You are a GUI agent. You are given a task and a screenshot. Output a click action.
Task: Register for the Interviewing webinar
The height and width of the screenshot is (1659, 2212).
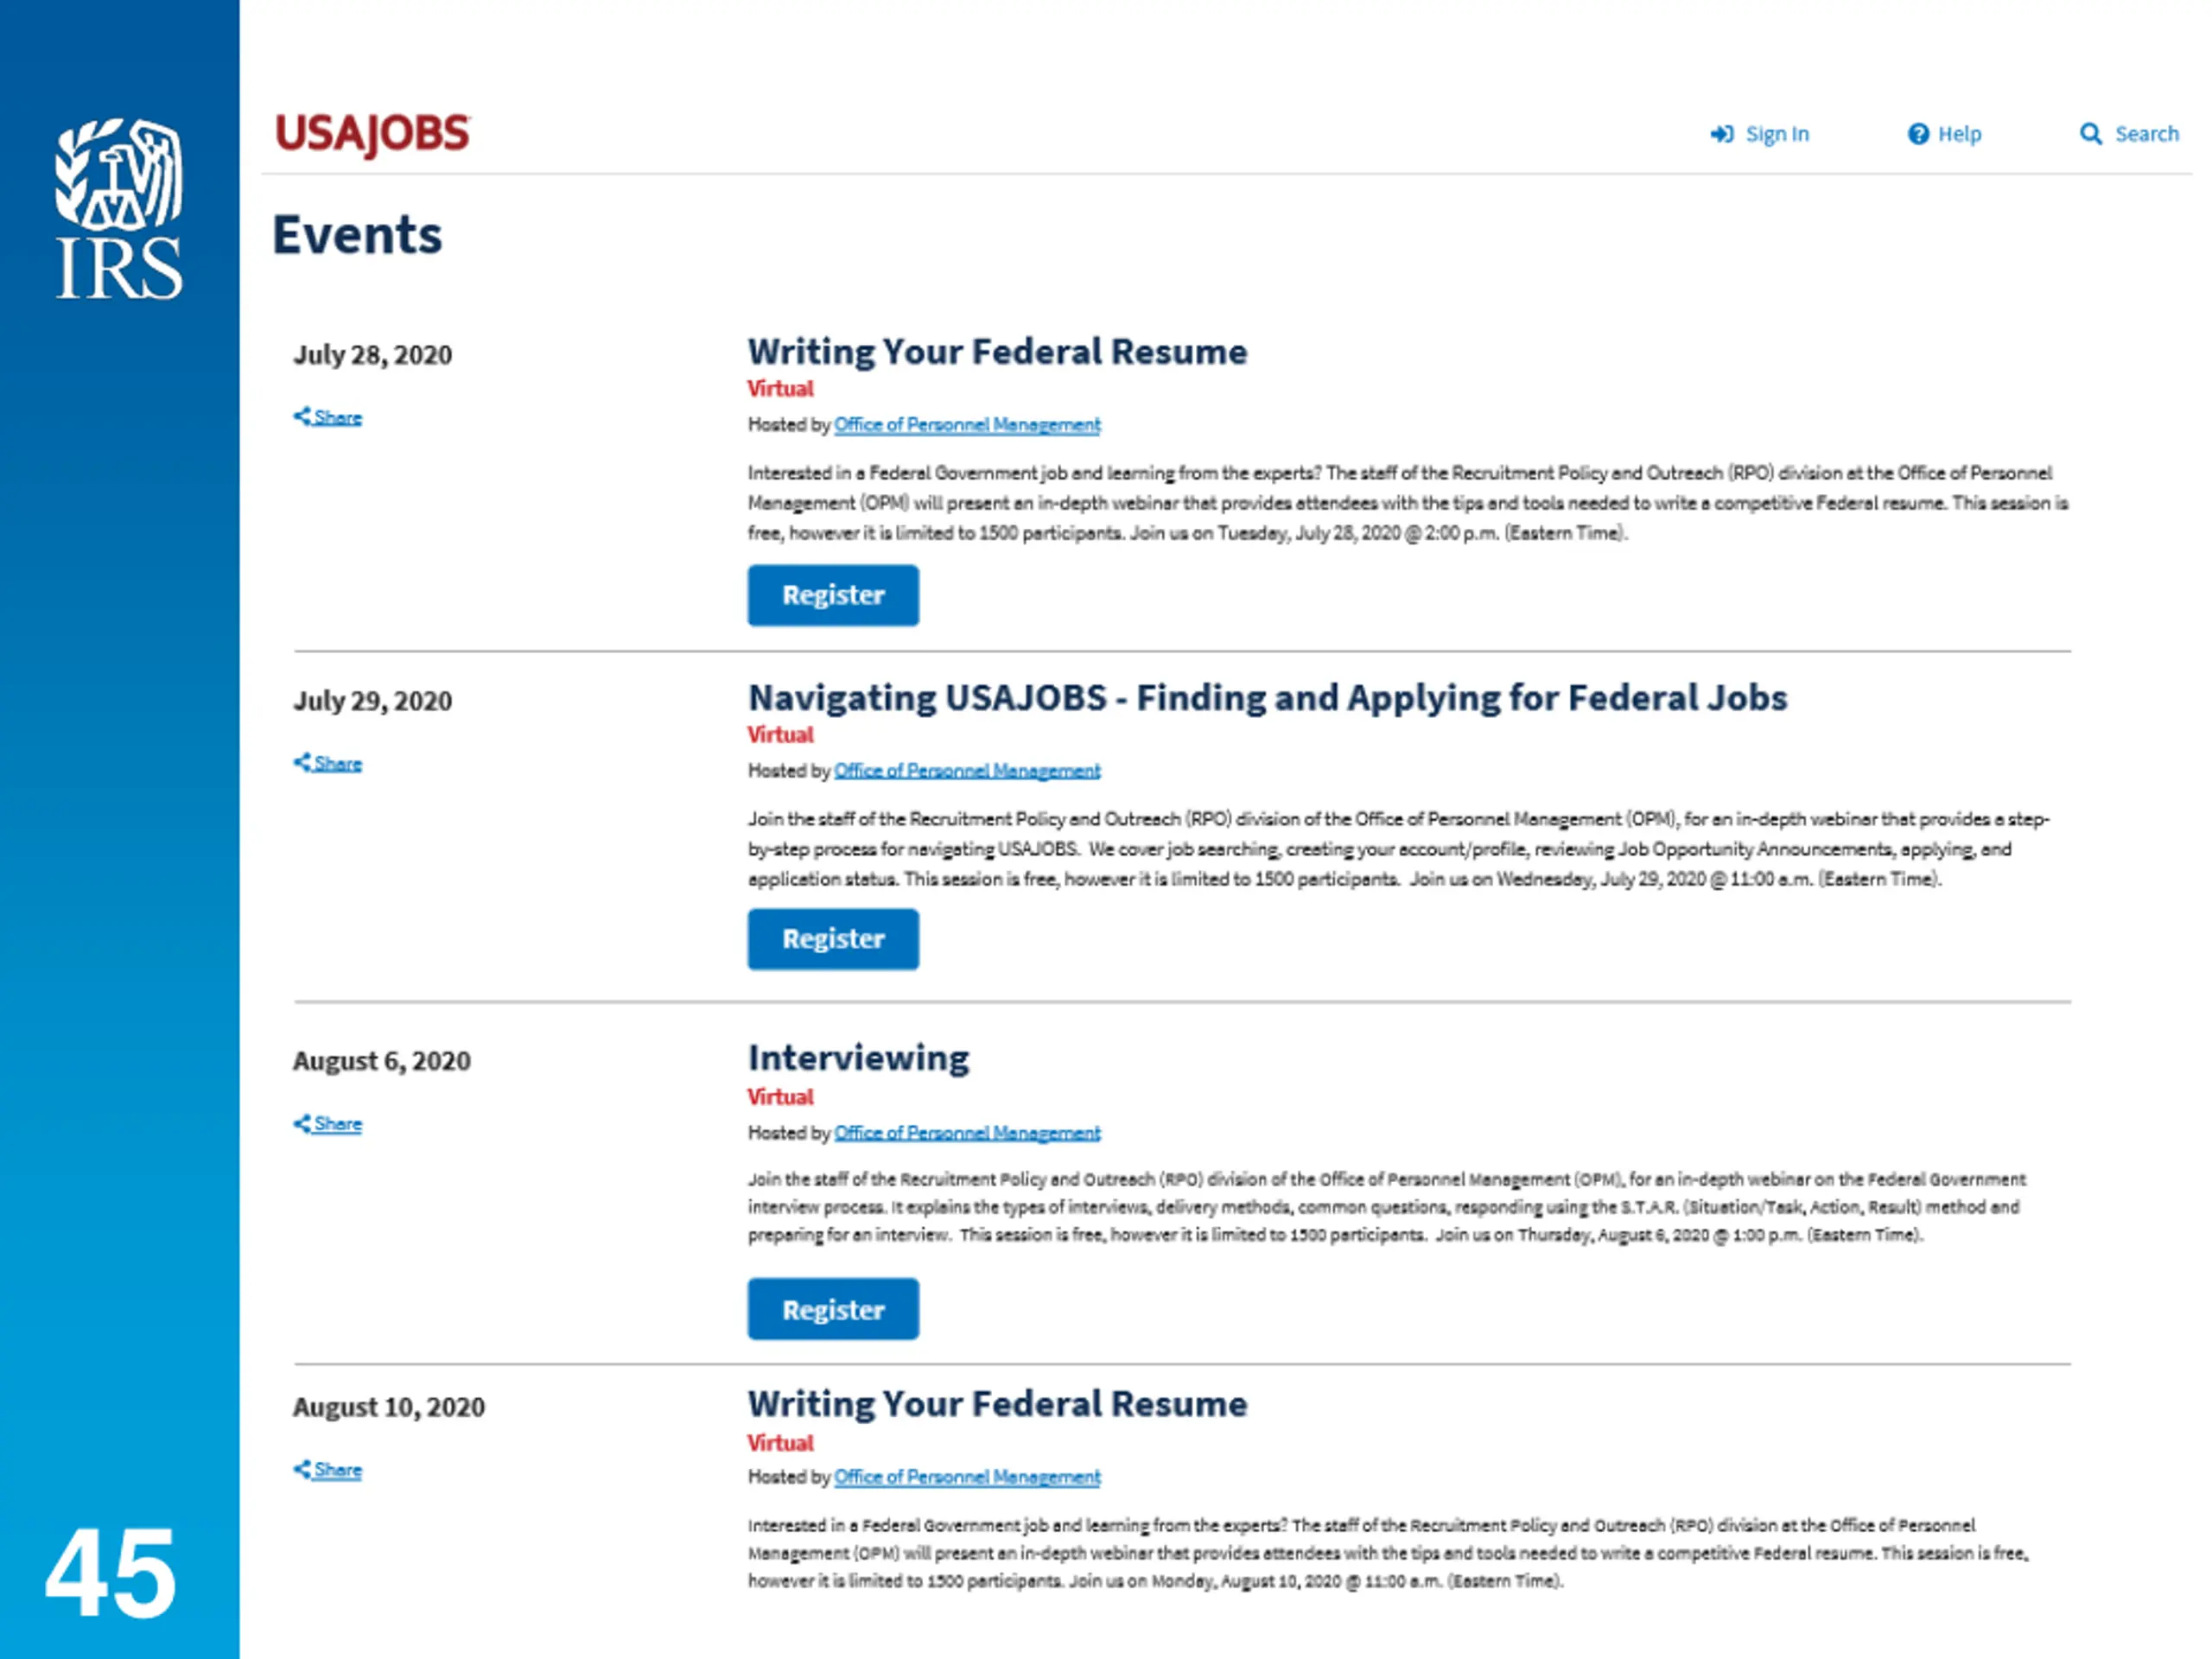833,1309
